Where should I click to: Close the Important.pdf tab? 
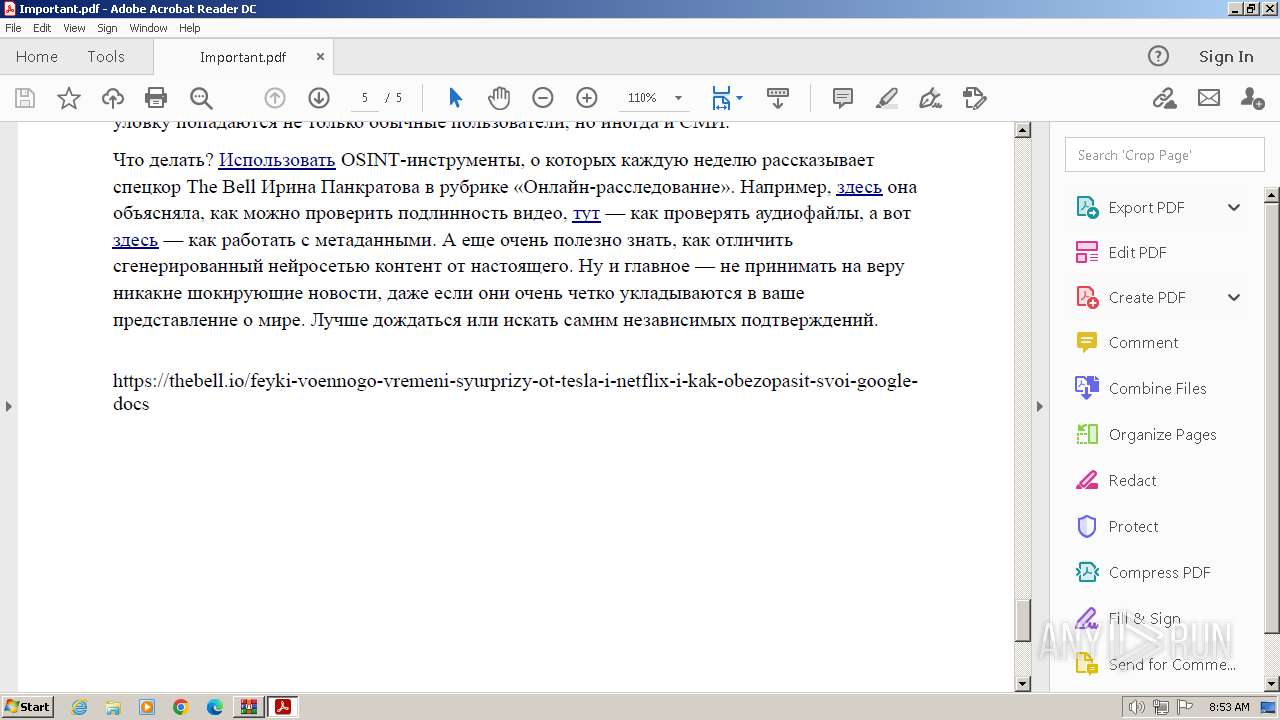pos(320,57)
